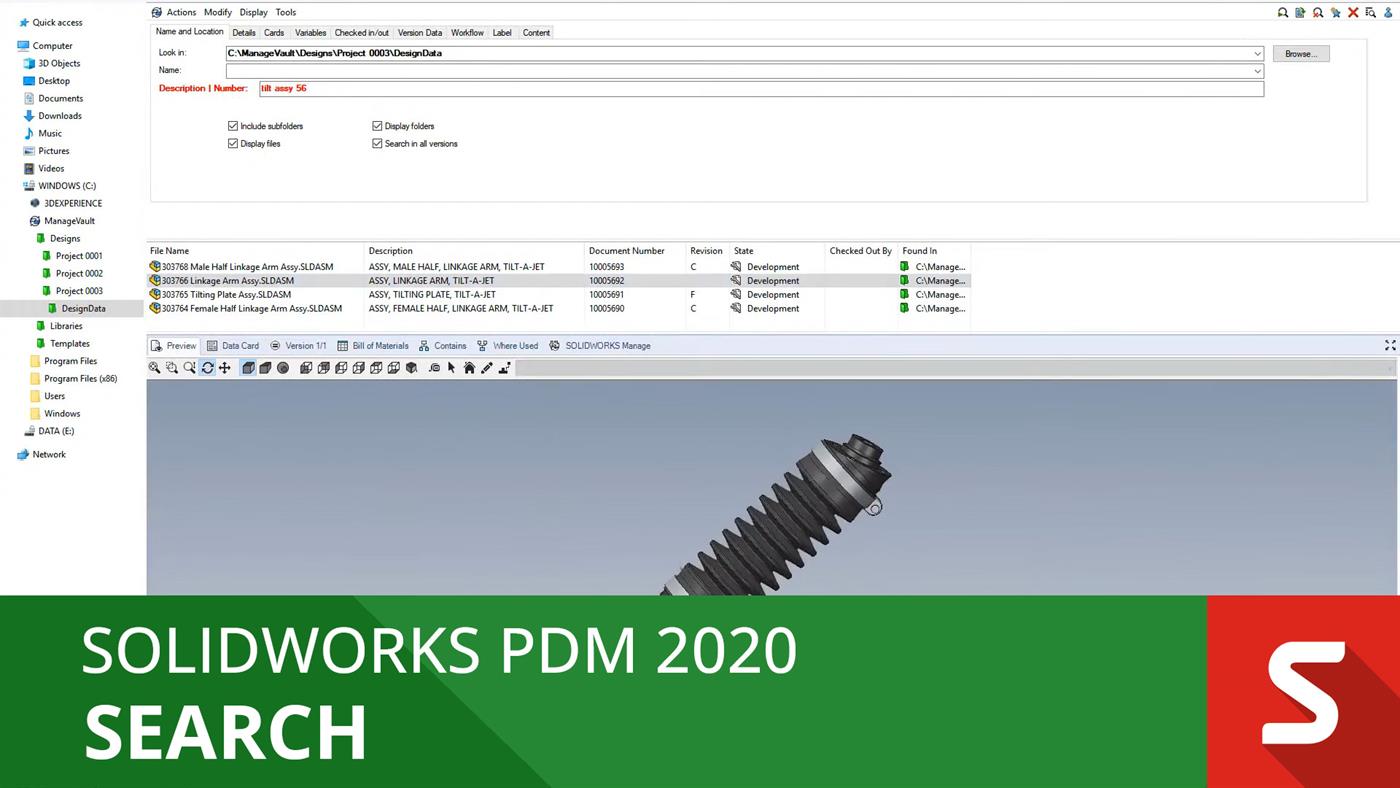Select the Pan tool in the preview toolbar
Screen dimensions: 1400x788
tap(224, 368)
